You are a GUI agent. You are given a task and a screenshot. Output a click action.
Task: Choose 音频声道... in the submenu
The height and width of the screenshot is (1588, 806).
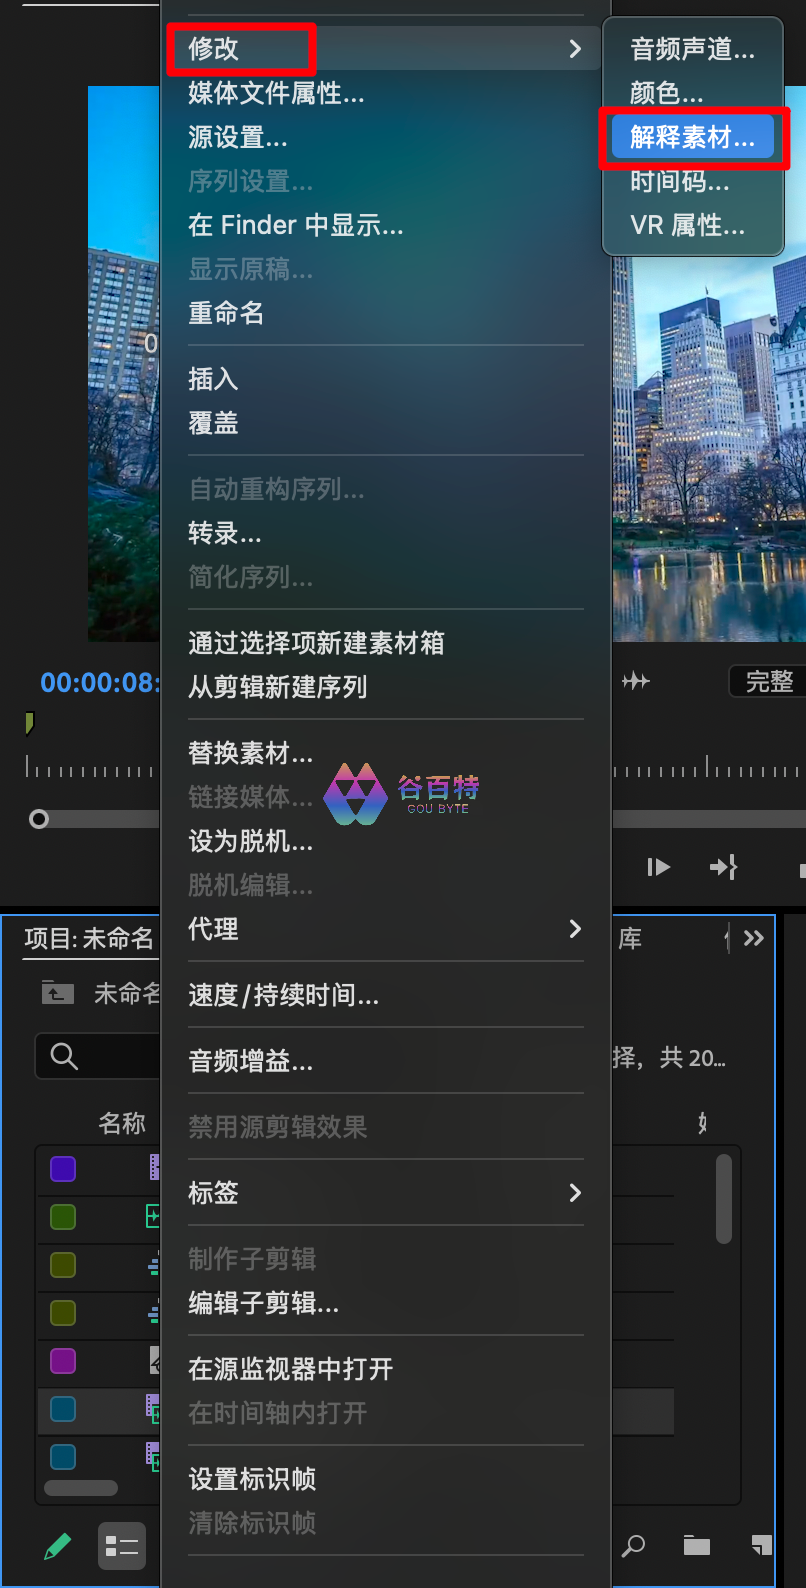692,49
